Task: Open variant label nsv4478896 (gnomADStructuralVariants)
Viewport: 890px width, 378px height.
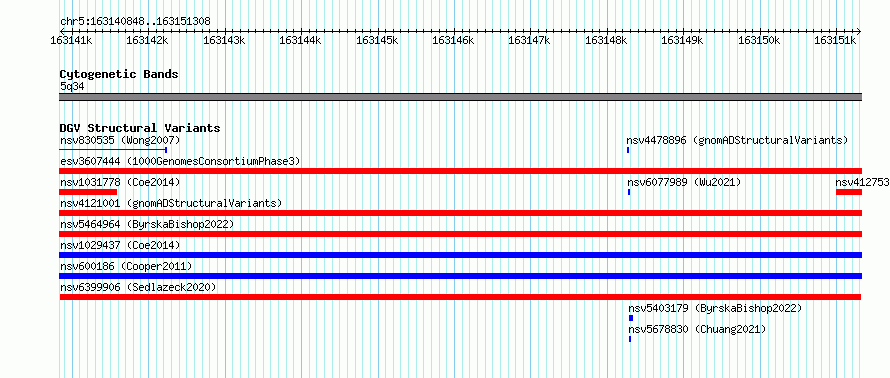Action: coord(737,140)
